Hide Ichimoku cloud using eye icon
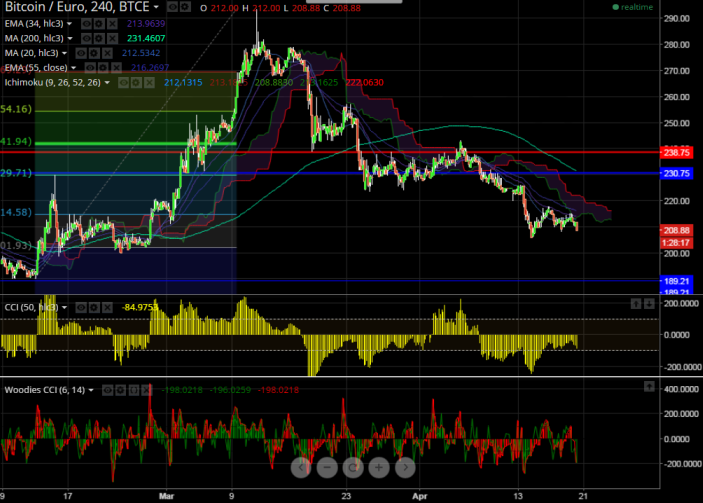This screenshot has height=503, width=703. (123, 82)
